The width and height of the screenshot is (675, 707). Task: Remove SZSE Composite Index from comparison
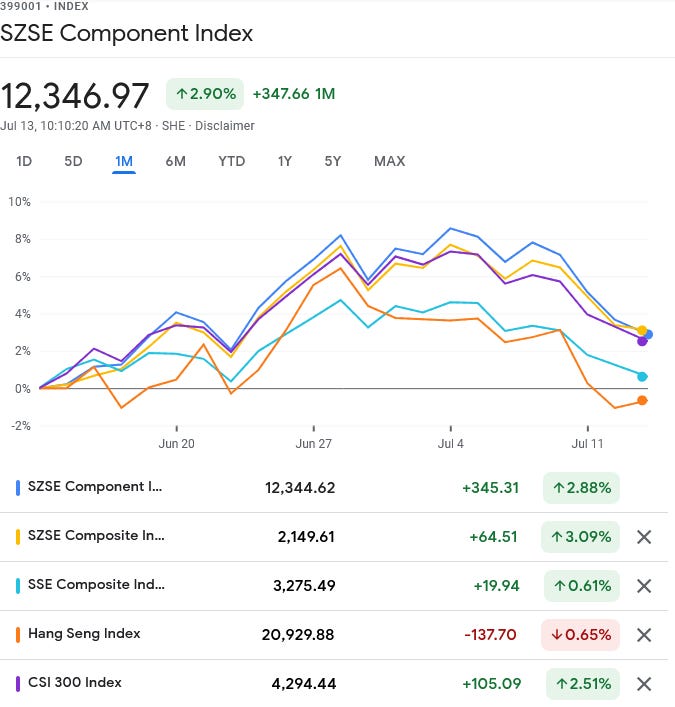[x=644, y=537]
